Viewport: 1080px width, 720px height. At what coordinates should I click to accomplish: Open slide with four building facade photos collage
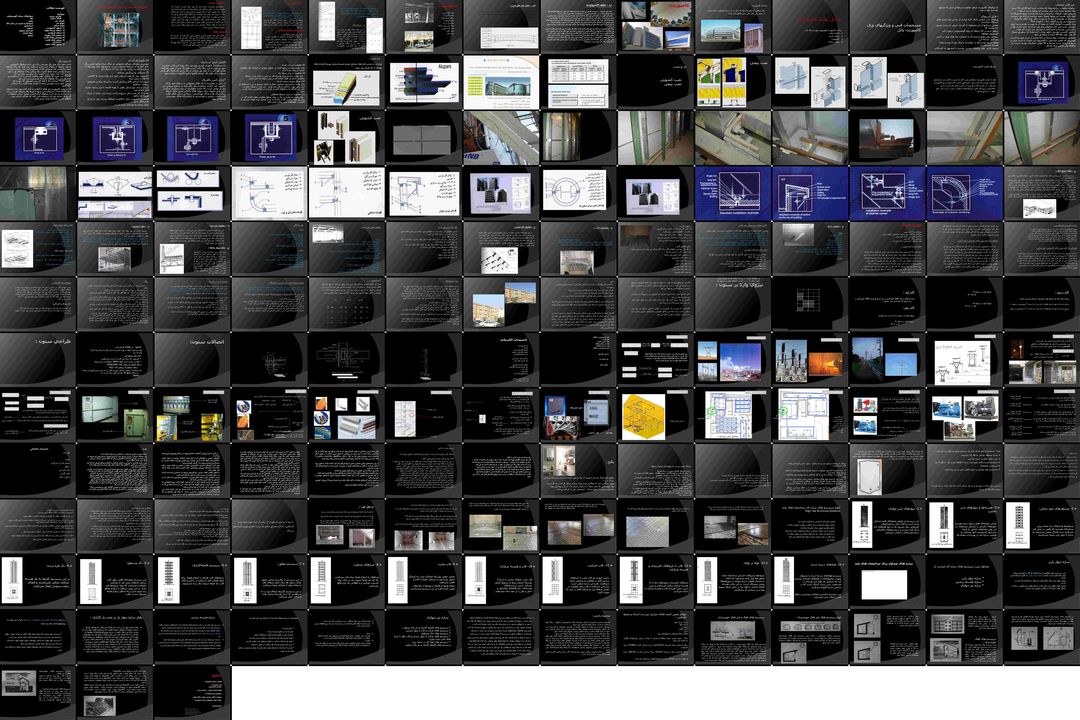(x=655, y=26)
